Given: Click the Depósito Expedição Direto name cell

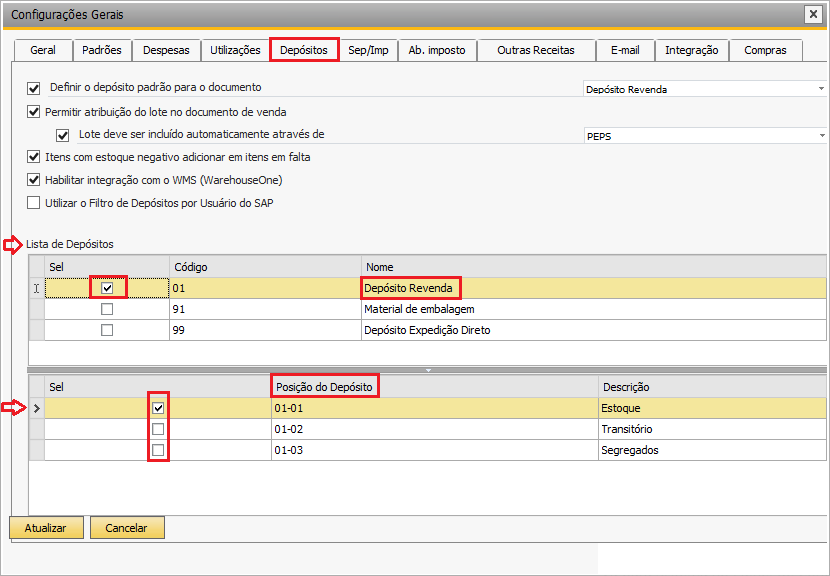Looking at the screenshot, I should pyautogui.click(x=593, y=330).
